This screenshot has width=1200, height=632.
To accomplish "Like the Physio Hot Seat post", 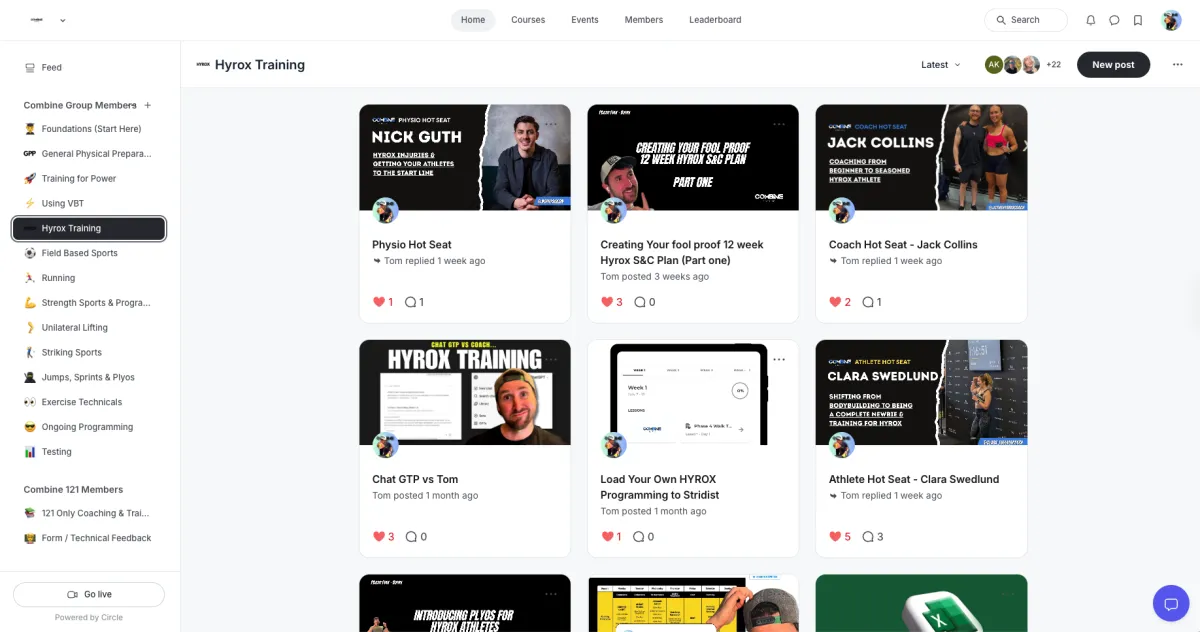I will pos(379,302).
